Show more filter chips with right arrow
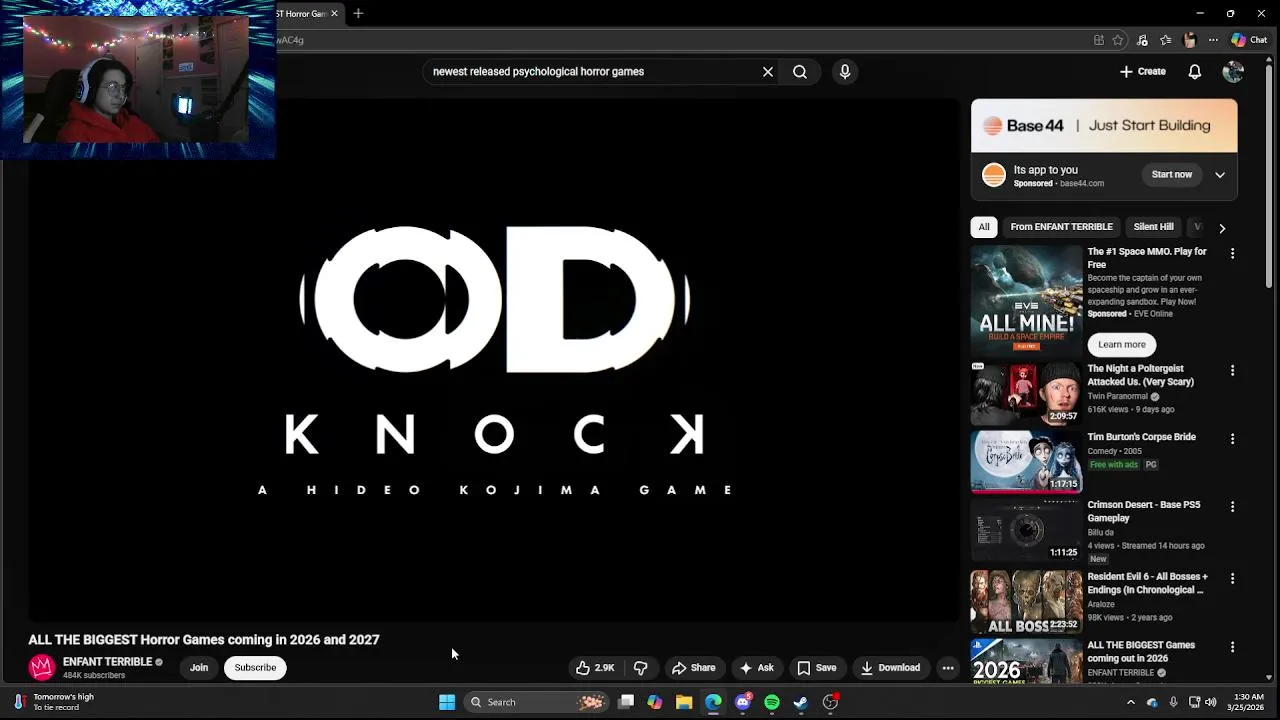Image resolution: width=1280 pixels, height=720 pixels. click(1221, 228)
